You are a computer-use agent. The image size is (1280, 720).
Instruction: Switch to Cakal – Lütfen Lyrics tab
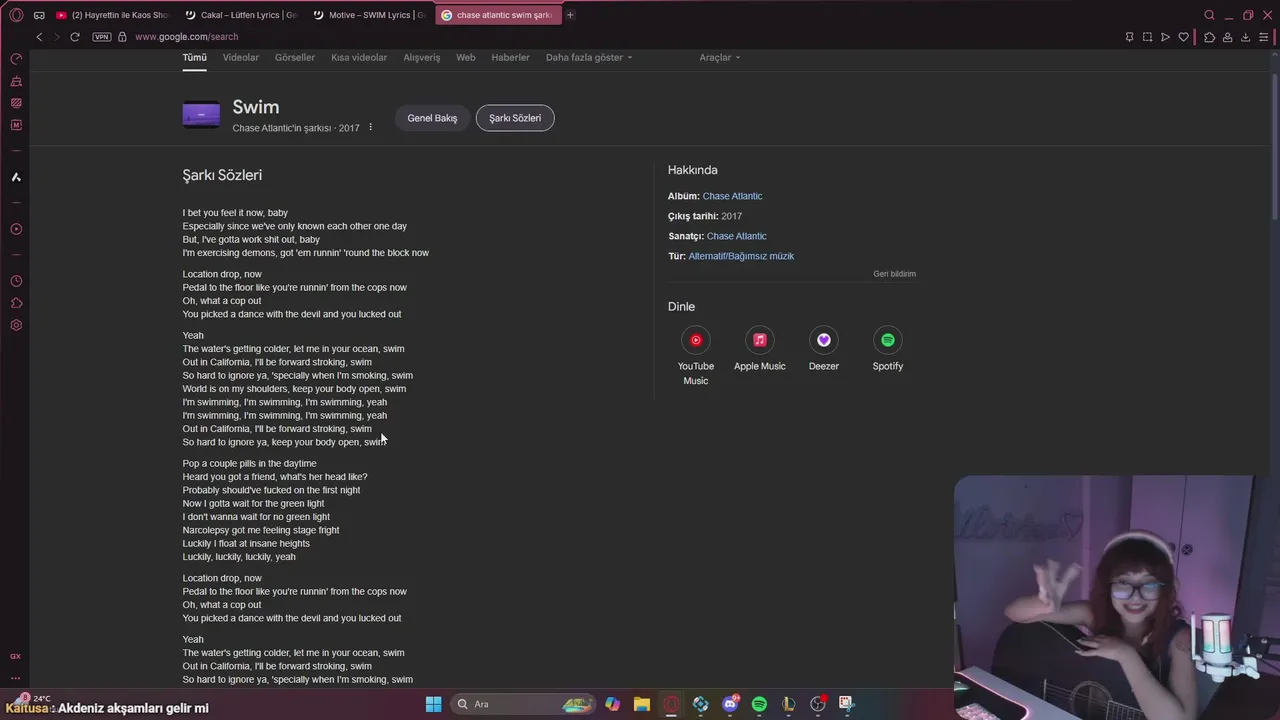click(242, 15)
